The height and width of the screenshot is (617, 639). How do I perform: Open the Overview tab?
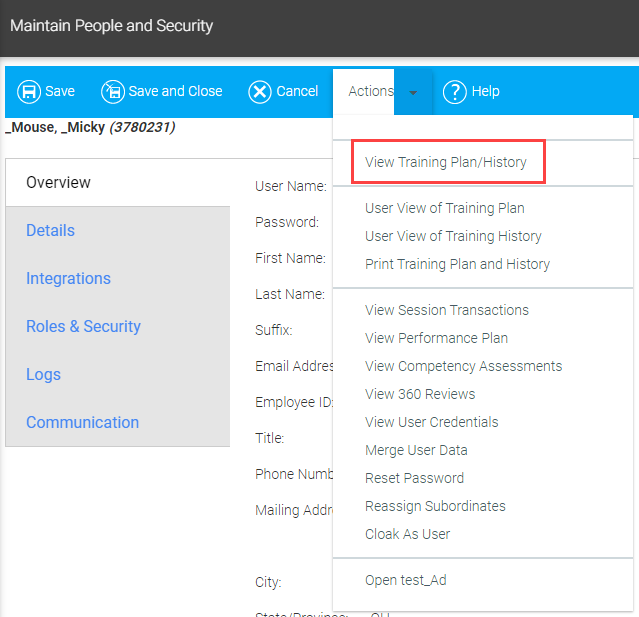tap(58, 183)
